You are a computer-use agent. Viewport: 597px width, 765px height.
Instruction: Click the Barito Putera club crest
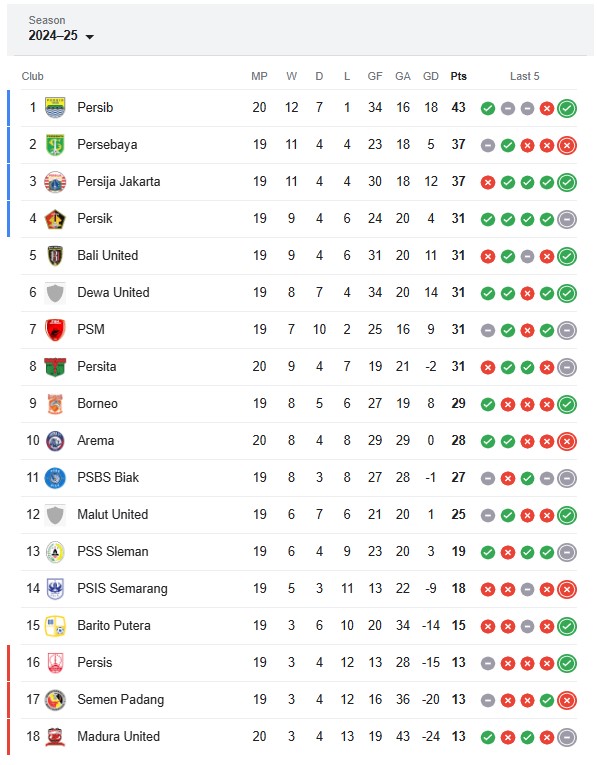coord(55,625)
